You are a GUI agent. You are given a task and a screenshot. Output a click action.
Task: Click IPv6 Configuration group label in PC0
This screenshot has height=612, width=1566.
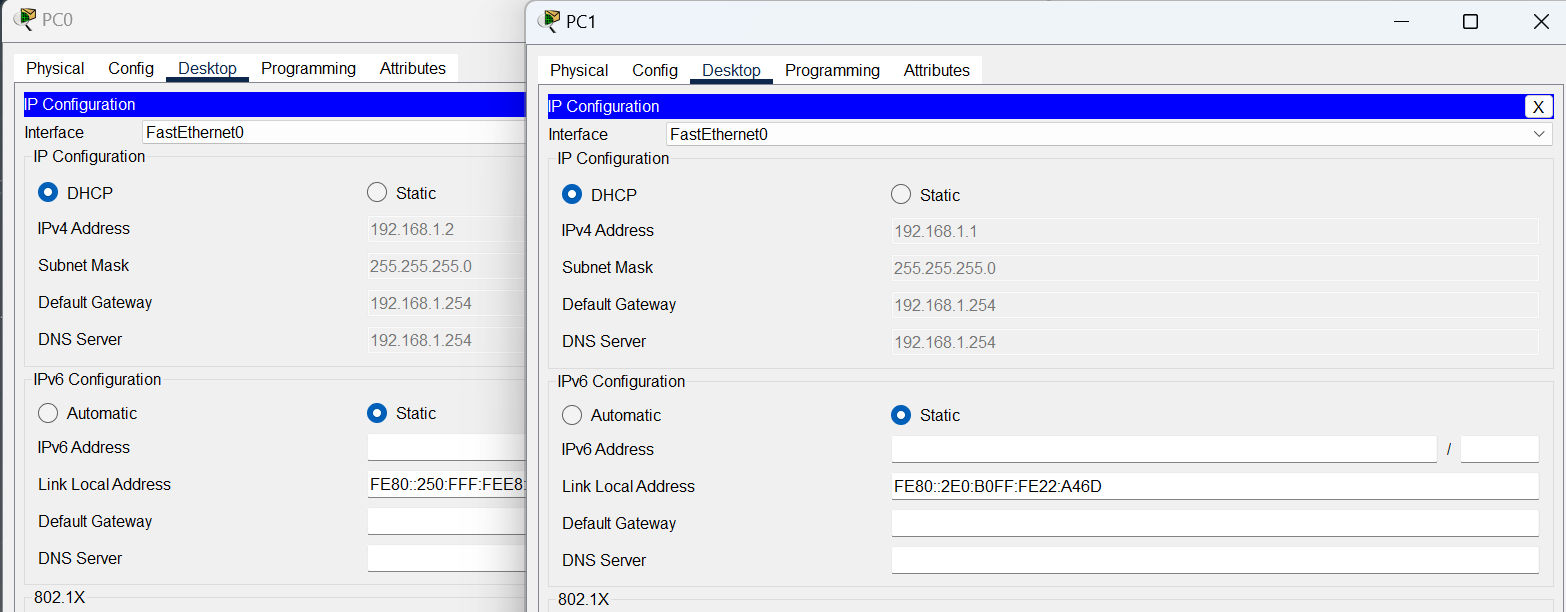(x=97, y=379)
